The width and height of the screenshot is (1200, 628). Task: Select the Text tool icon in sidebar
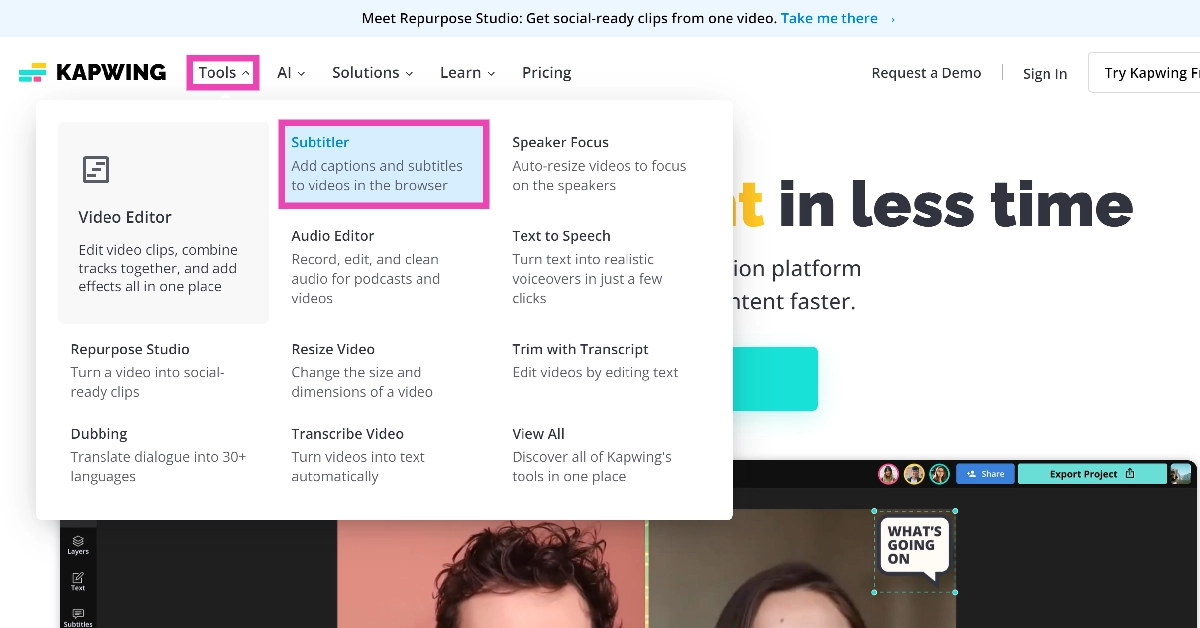click(78, 580)
